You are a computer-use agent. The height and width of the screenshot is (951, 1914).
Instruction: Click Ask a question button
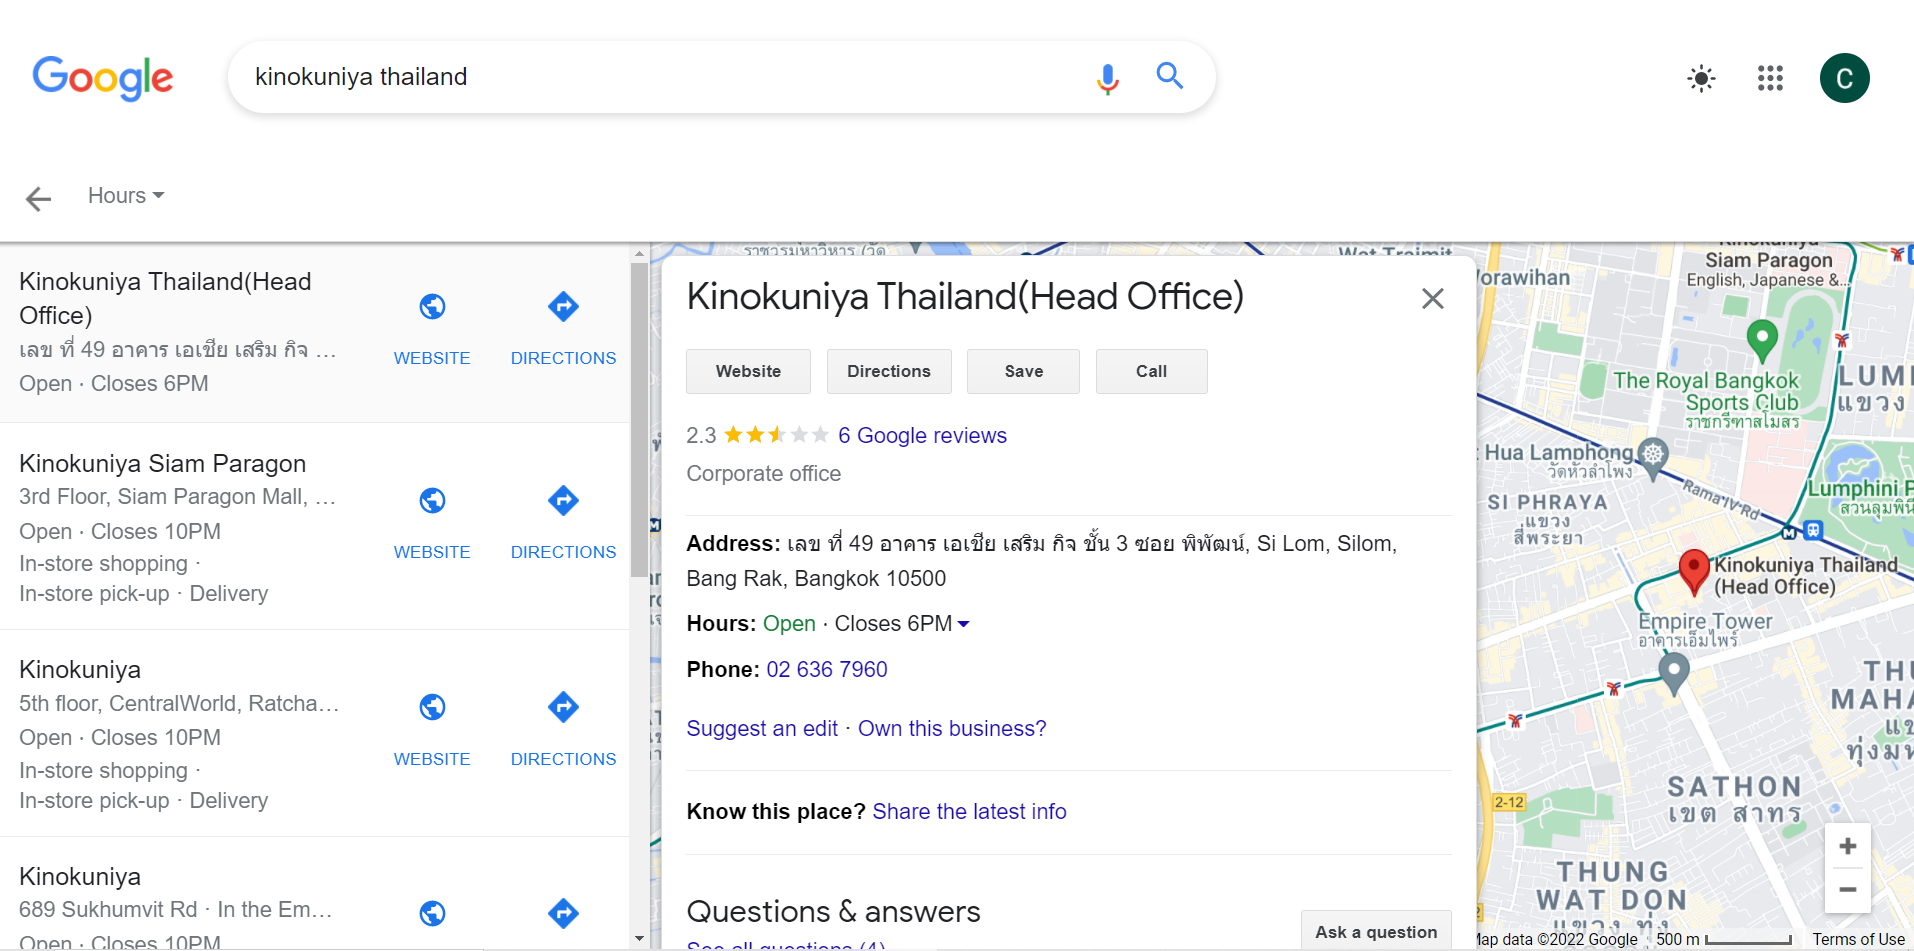(1376, 931)
